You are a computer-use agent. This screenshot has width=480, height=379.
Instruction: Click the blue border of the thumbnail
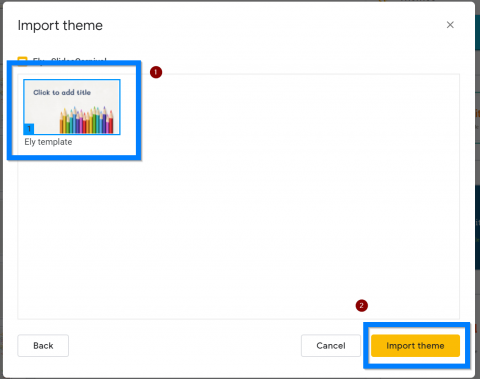[x=72, y=80]
